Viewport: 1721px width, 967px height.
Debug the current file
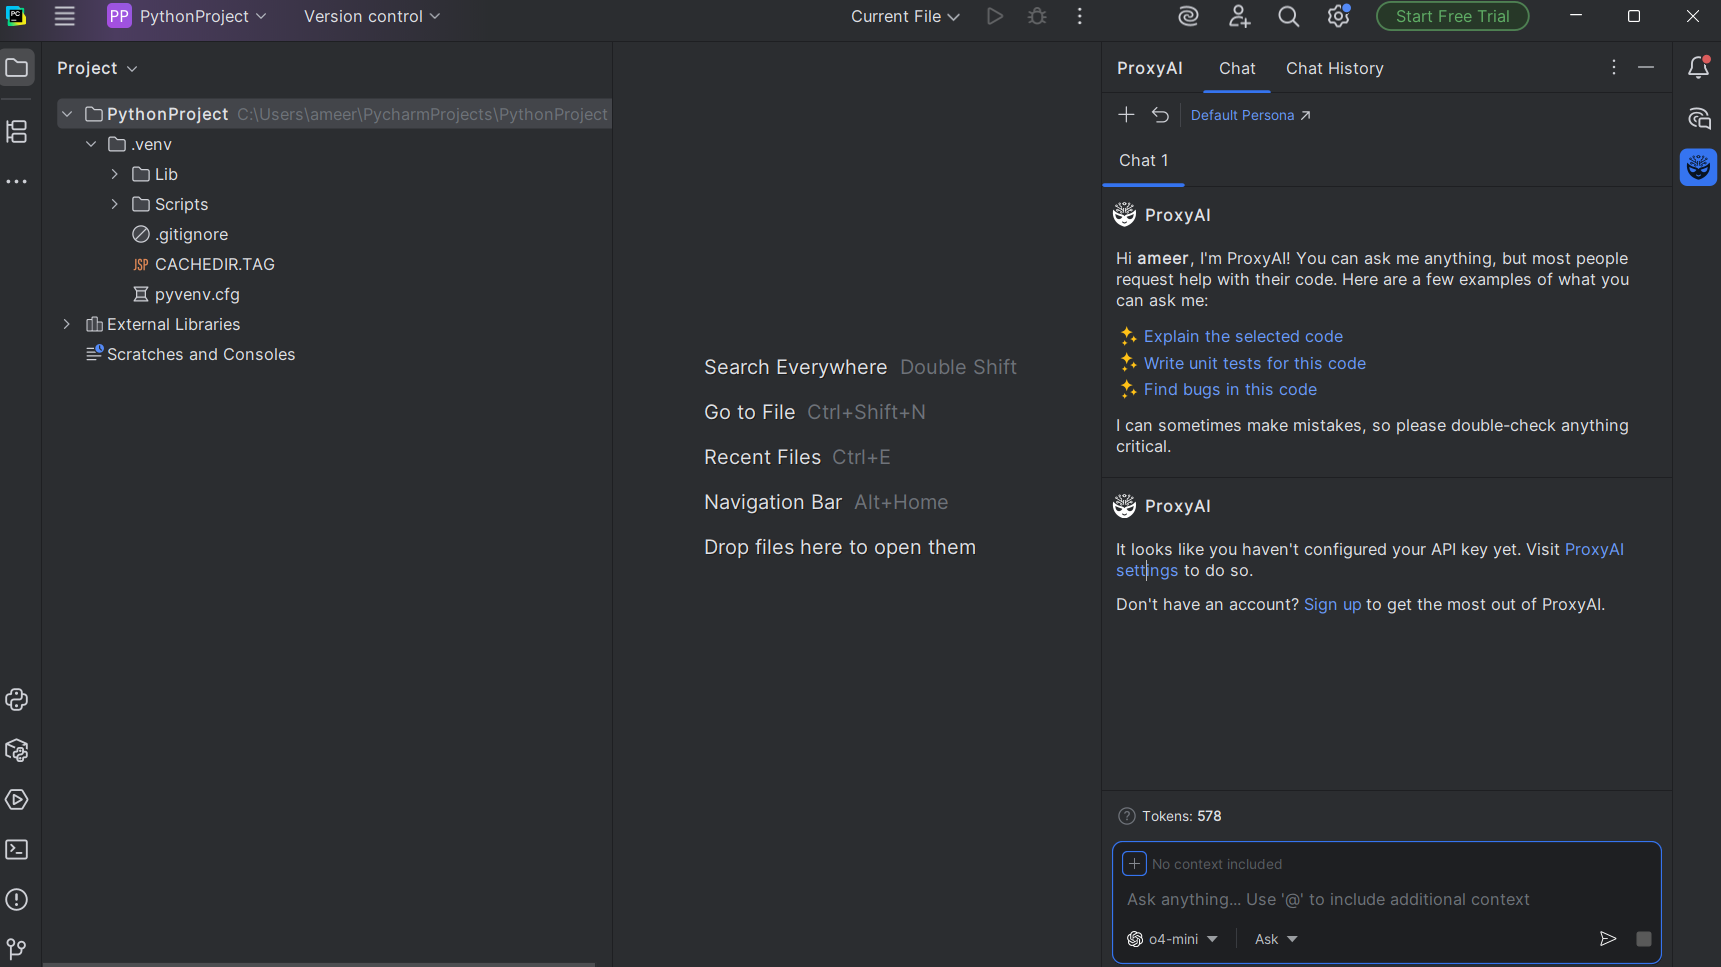tap(1038, 16)
